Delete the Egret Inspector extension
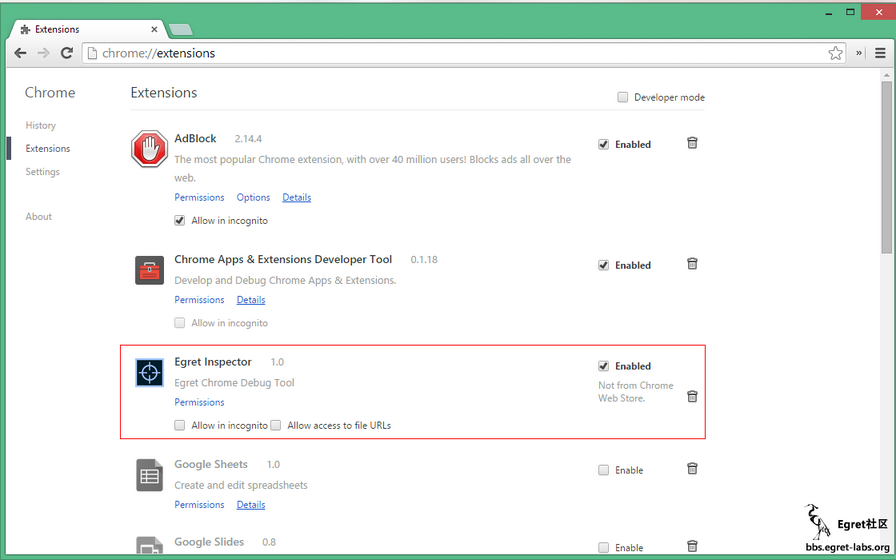The width and height of the screenshot is (896, 560). pos(692,397)
